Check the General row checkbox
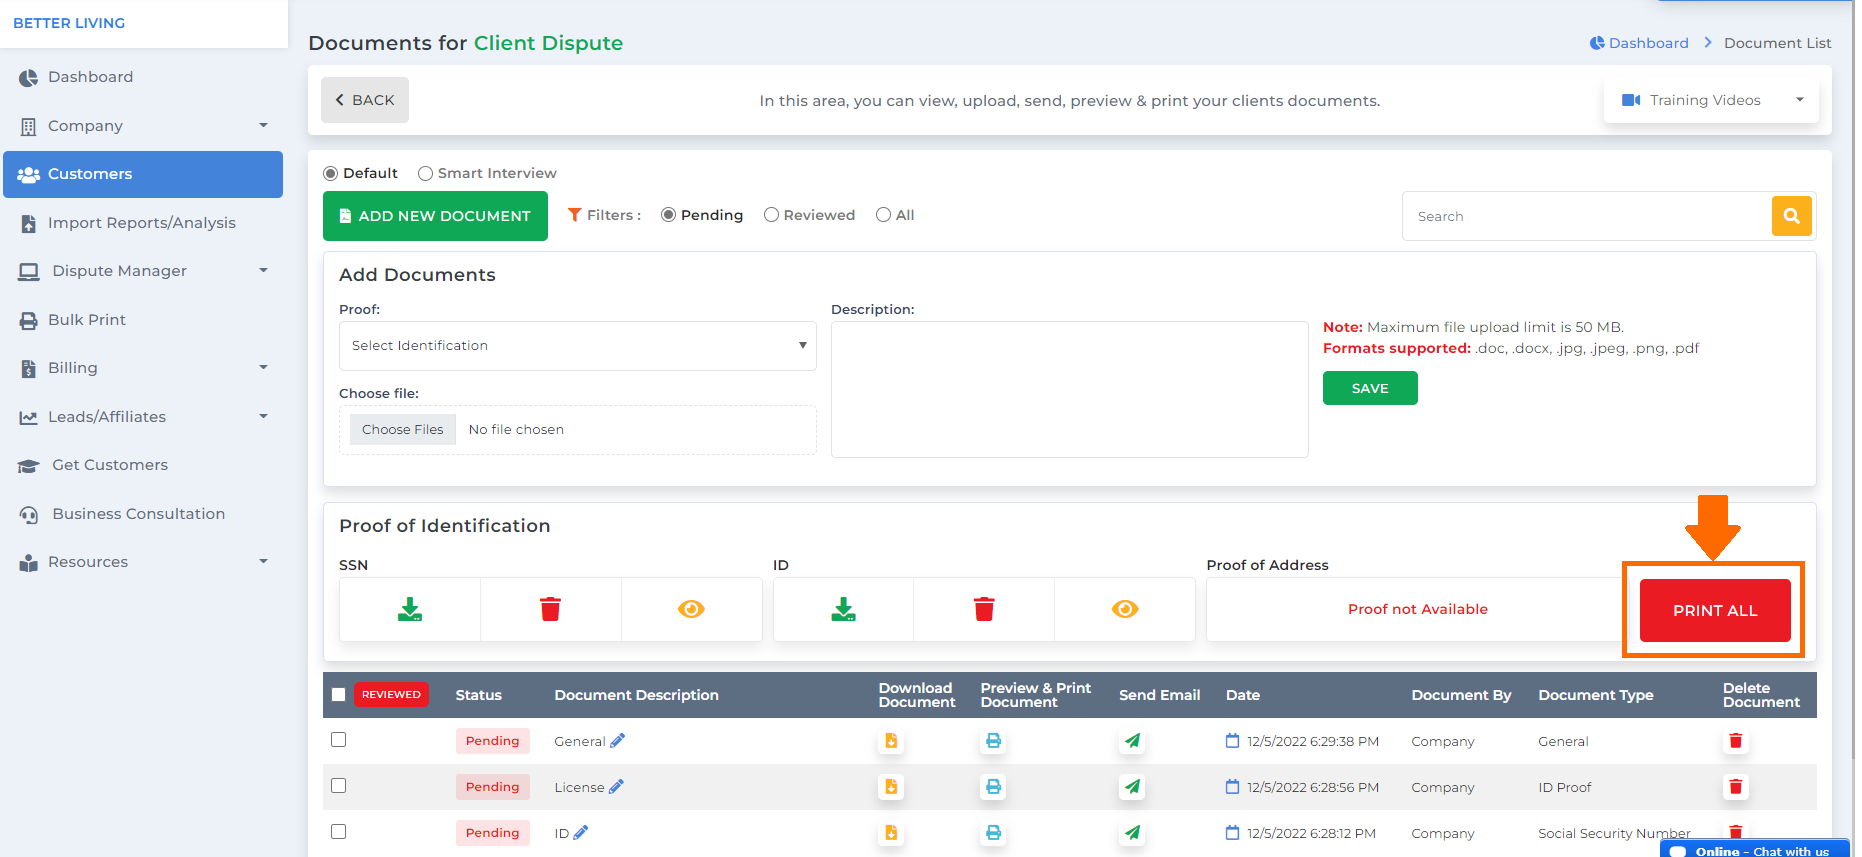 338,739
